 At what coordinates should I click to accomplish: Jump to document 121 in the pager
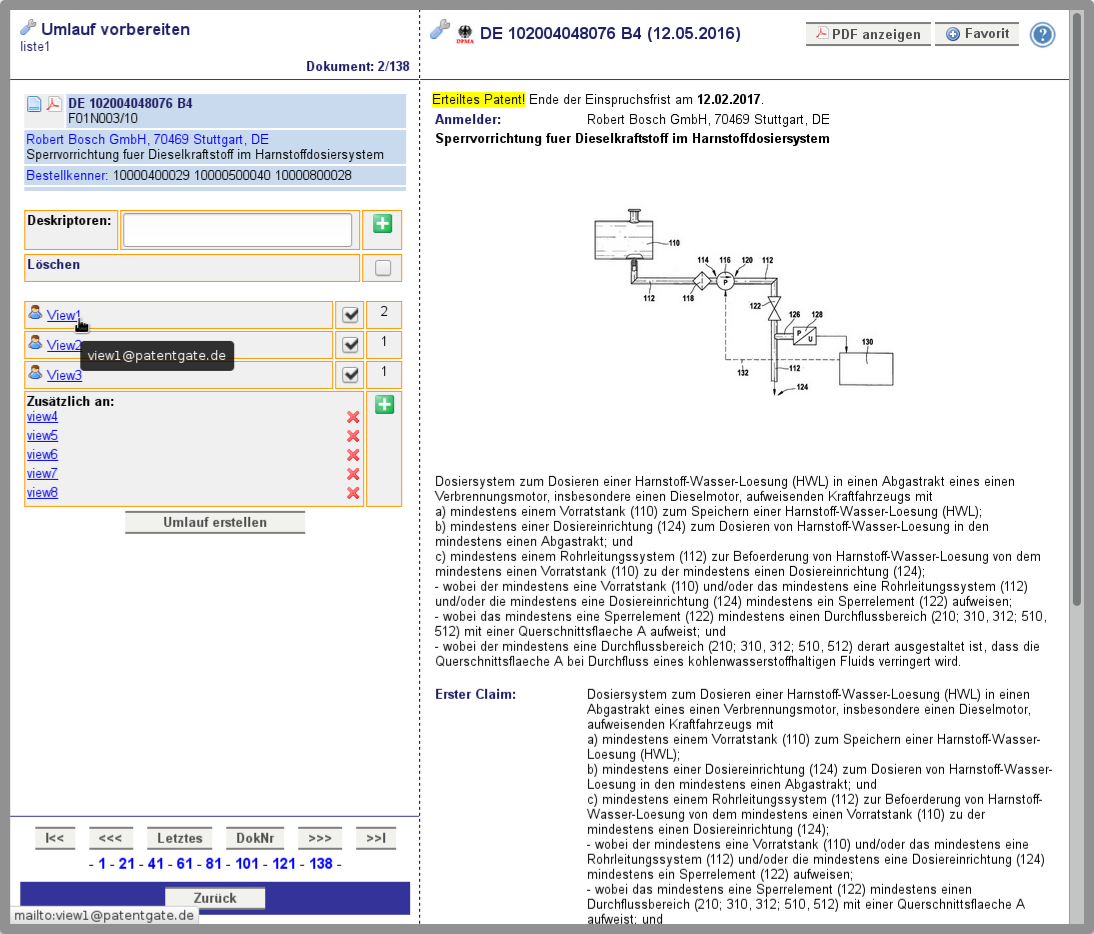tap(284, 864)
